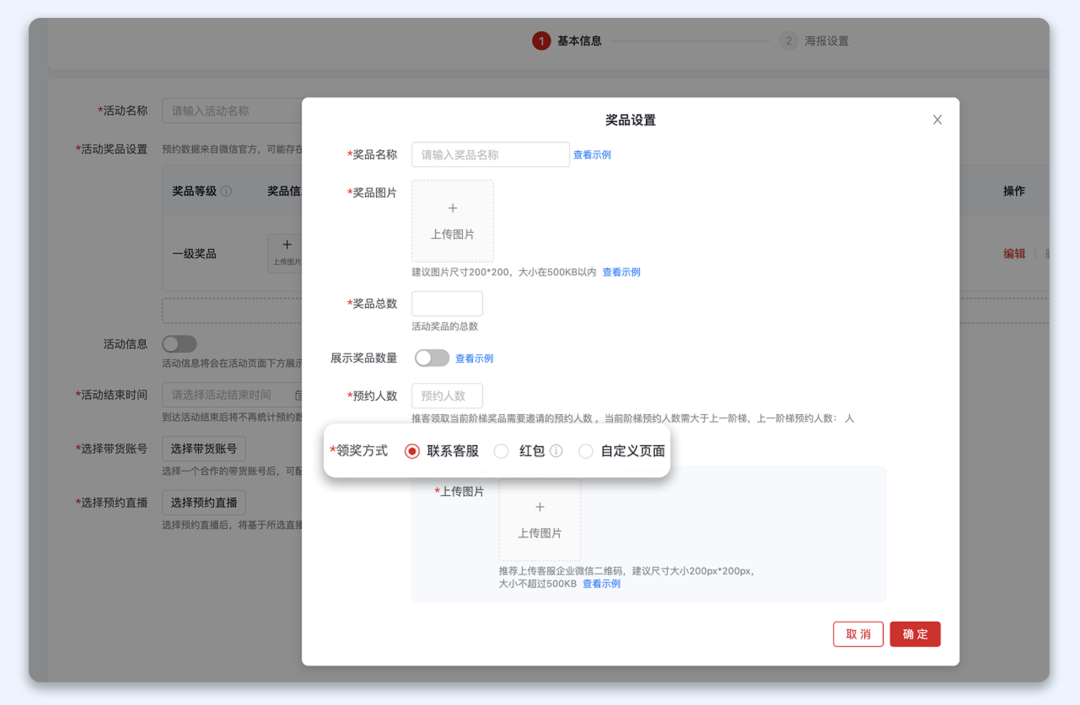Viewport: 1080px width, 705px height.
Task: Confirm prize settings with the 确定 button
Action: [x=914, y=634]
